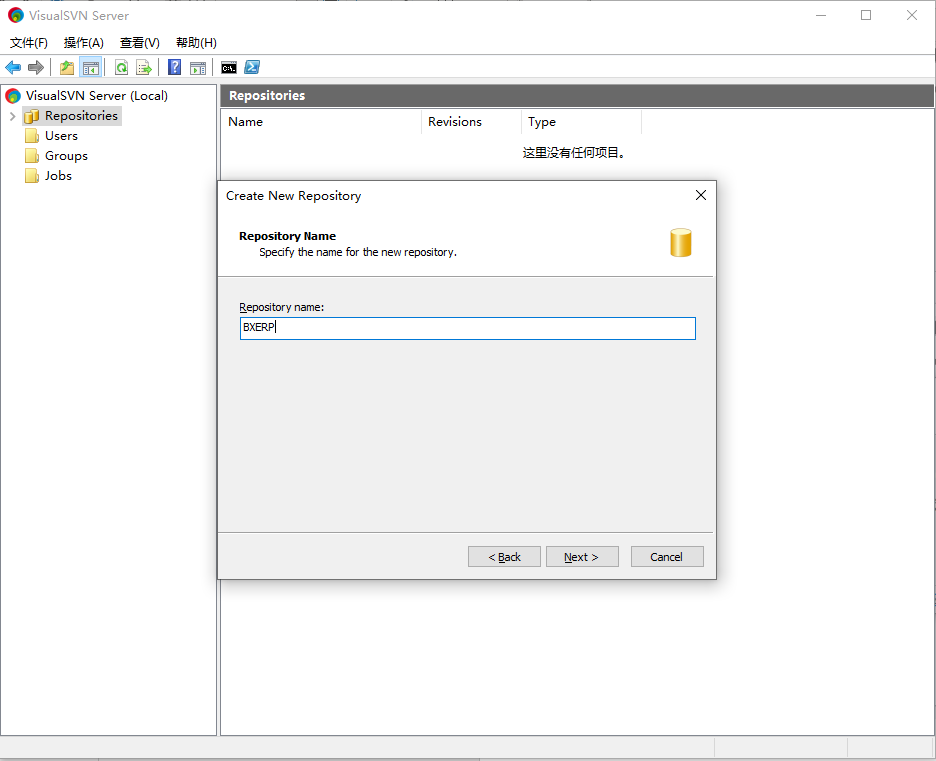Image resolution: width=936 pixels, height=761 pixels.
Task: Click the Groups folder icon
Action: pyautogui.click(x=32, y=156)
